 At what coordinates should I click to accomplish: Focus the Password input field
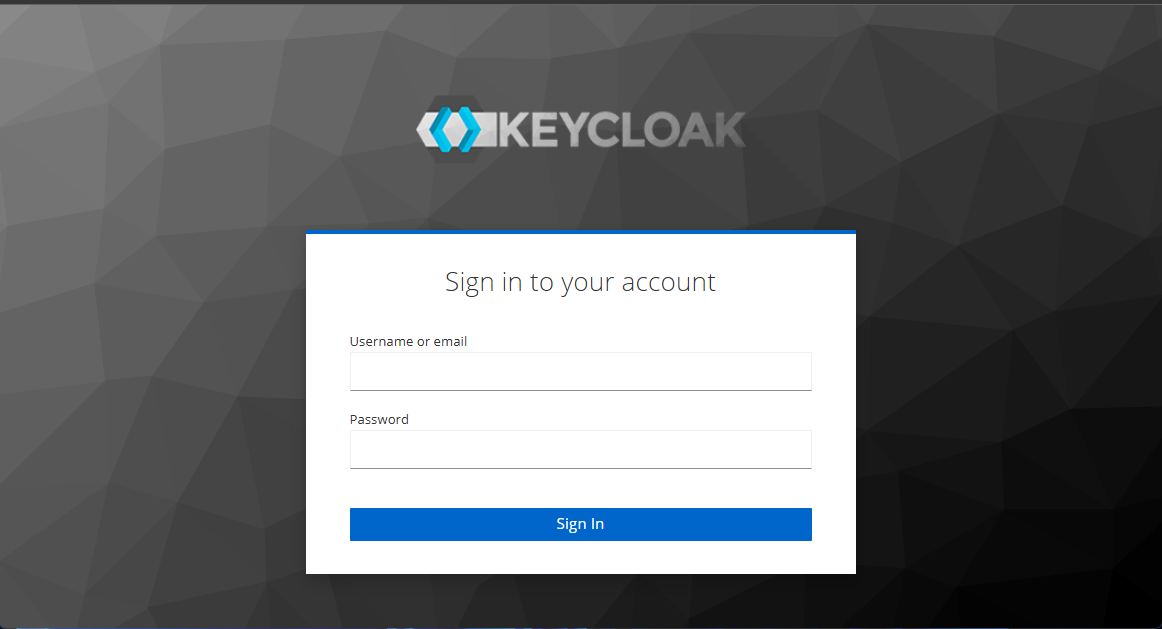[580, 449]
